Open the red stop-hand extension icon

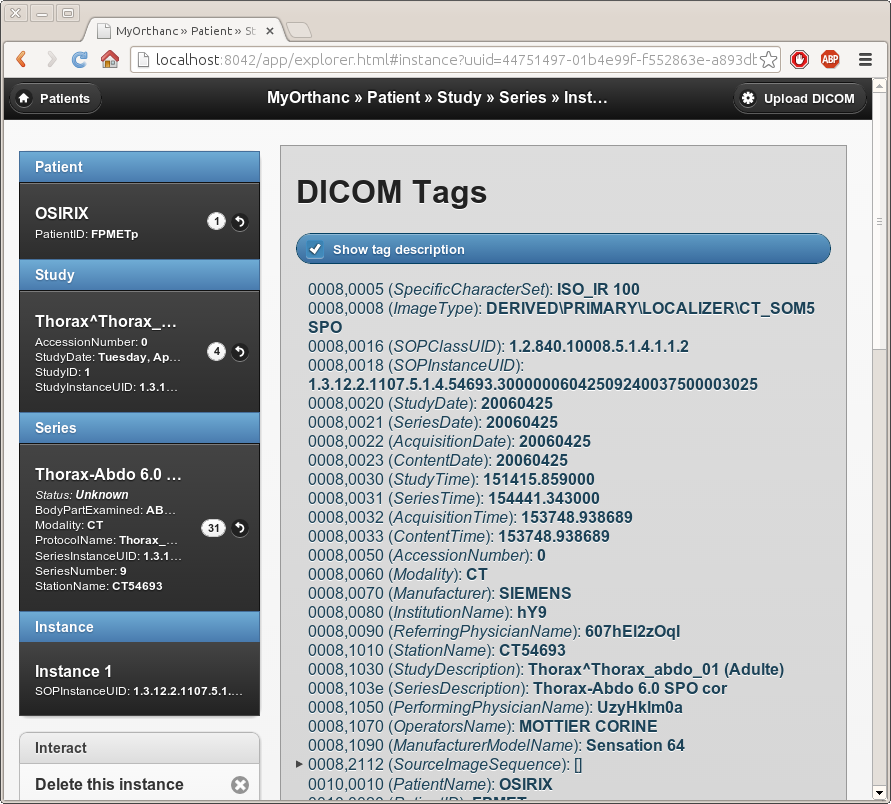pyautogui.click(x=800, y=59)
